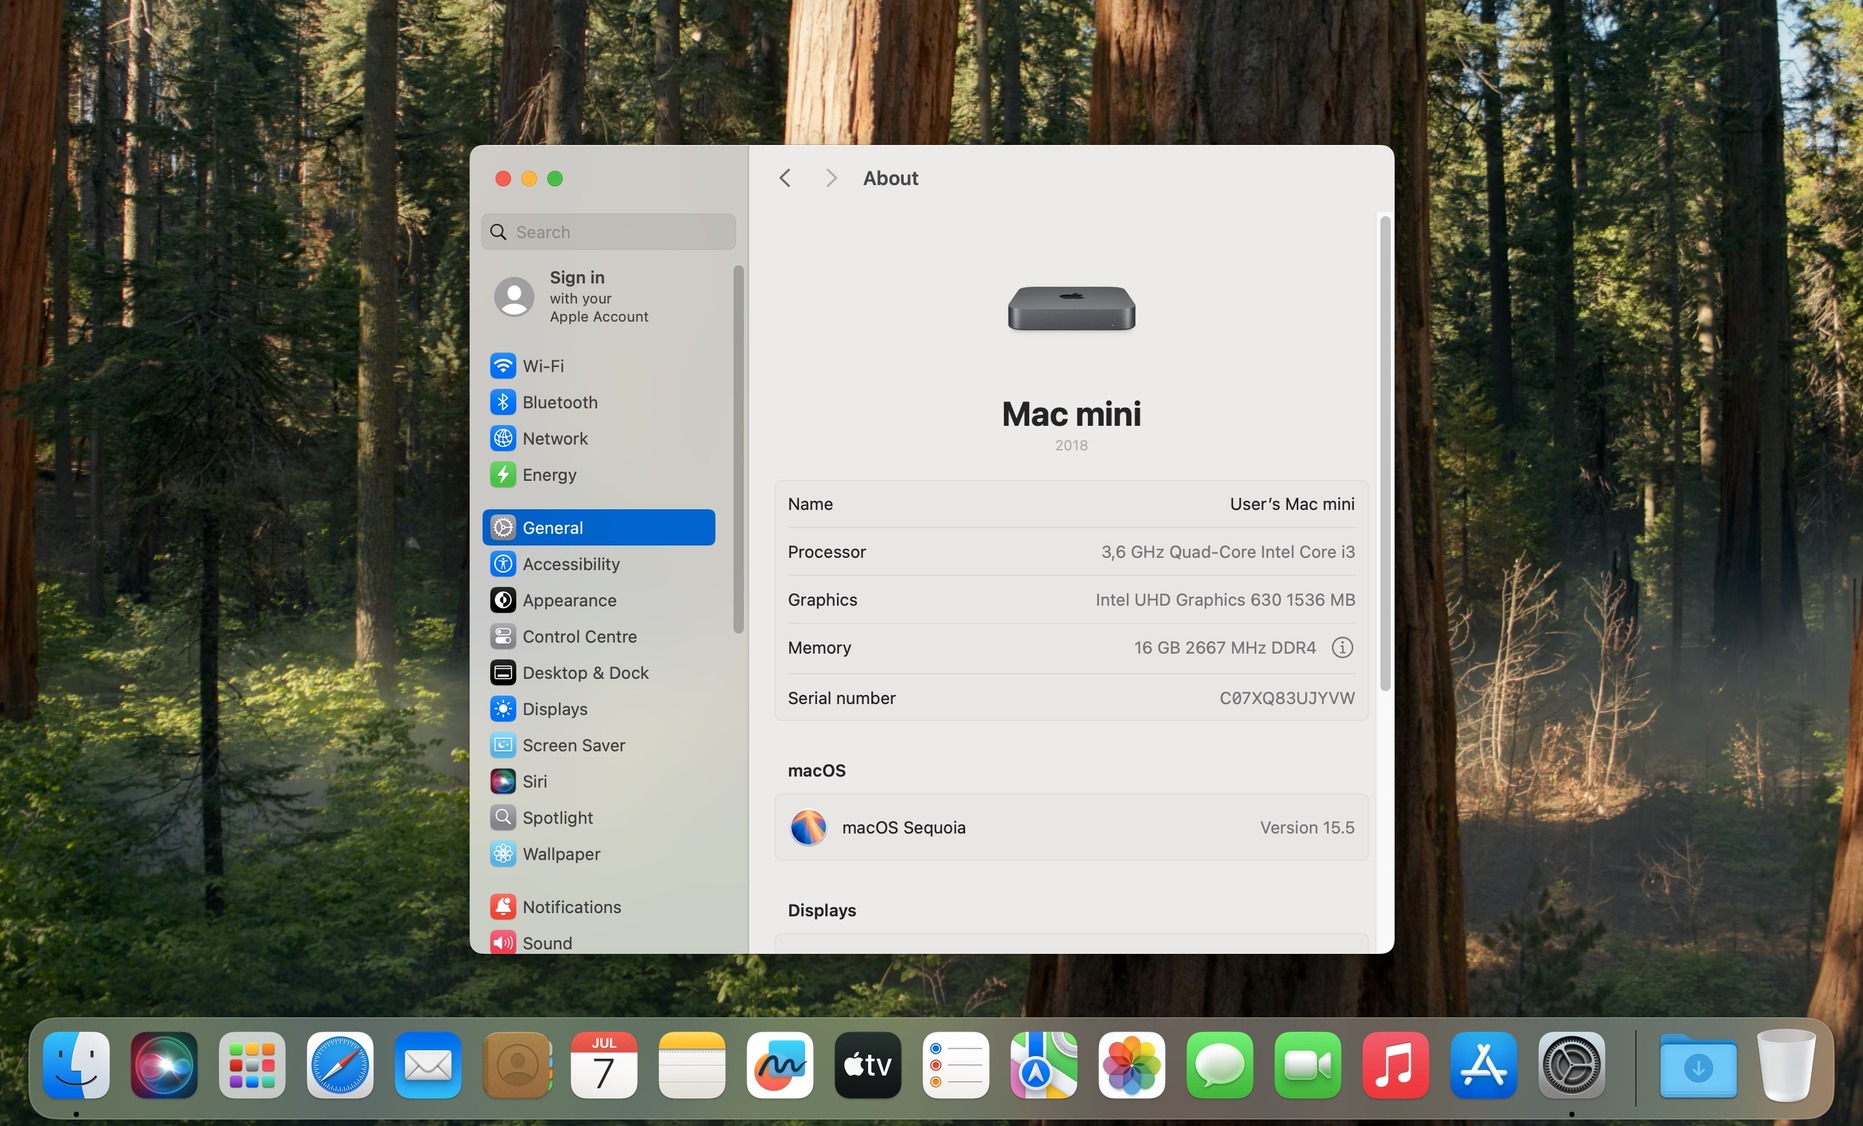Open Contacts from the Dock
1863x1126 pixels.
516,1065
